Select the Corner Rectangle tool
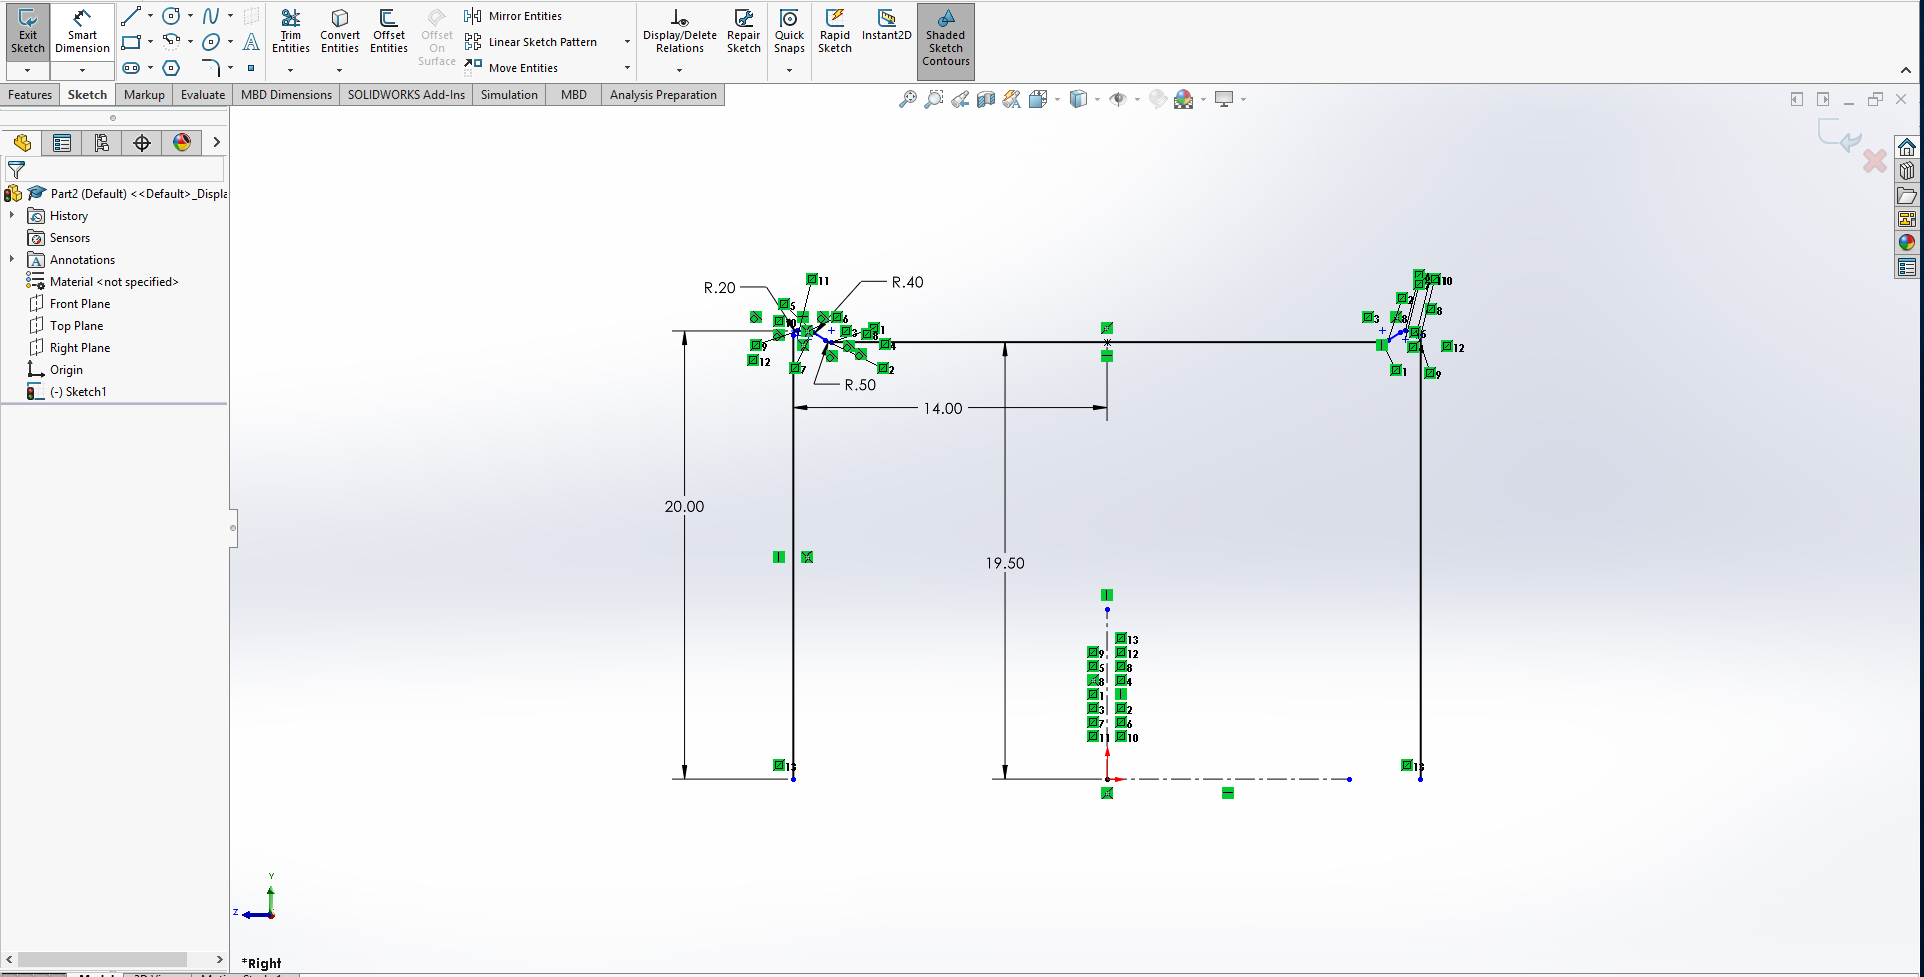 coord(131,42)
